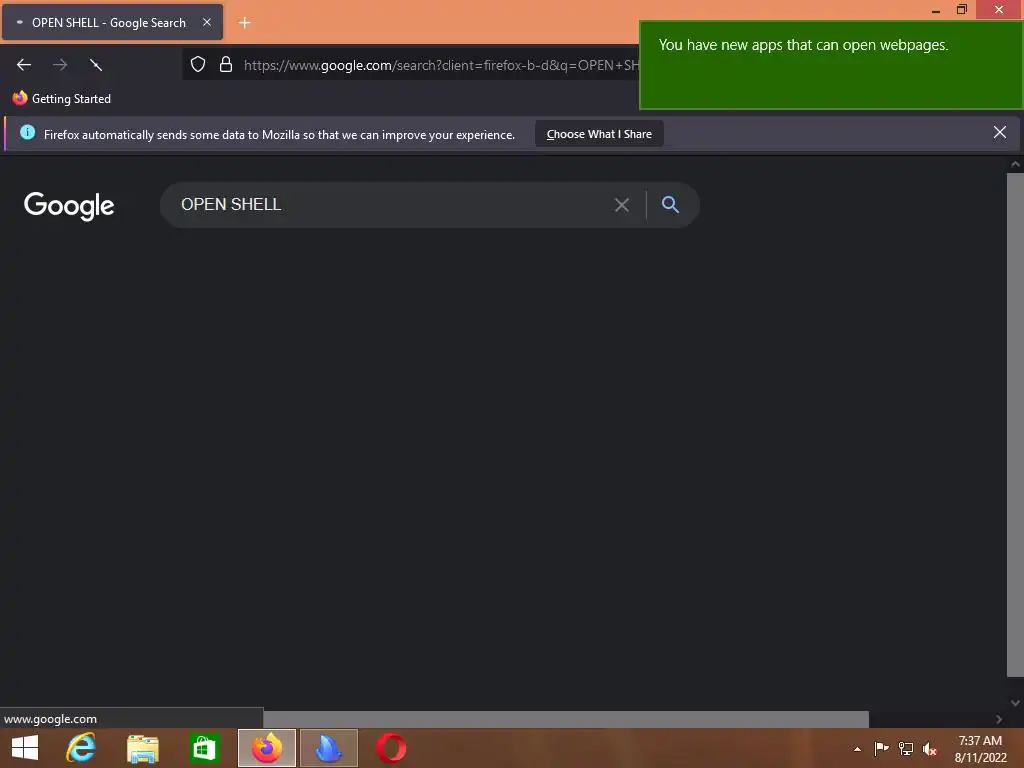Launch Opera from the taskbar

391,748
